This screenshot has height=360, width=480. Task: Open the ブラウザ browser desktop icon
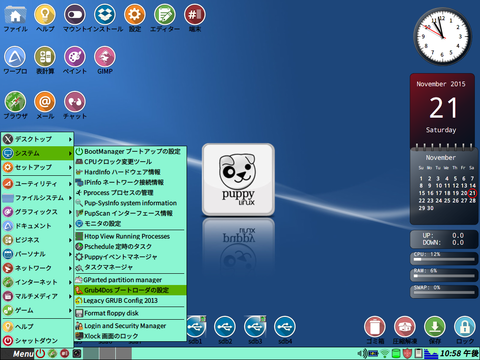pos(15,102)
